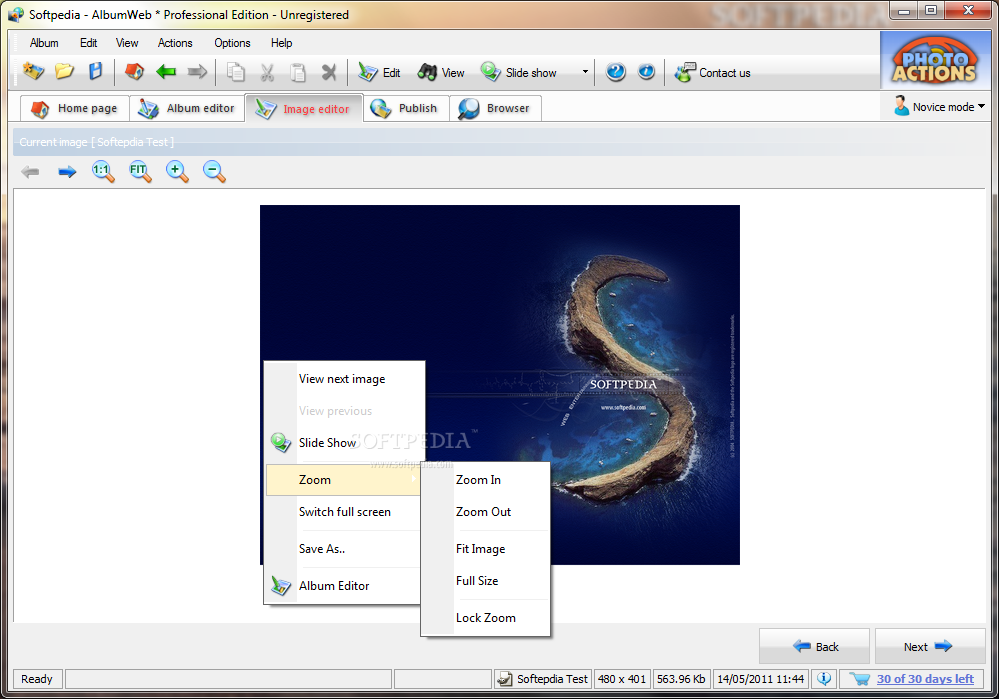Select Zoom Out from submenu

pos(485,512)
